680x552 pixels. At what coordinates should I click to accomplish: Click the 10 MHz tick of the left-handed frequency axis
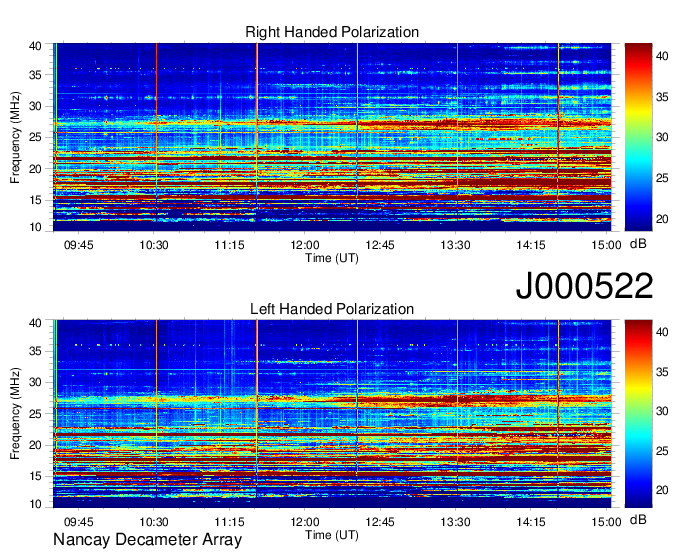(35, 504)
